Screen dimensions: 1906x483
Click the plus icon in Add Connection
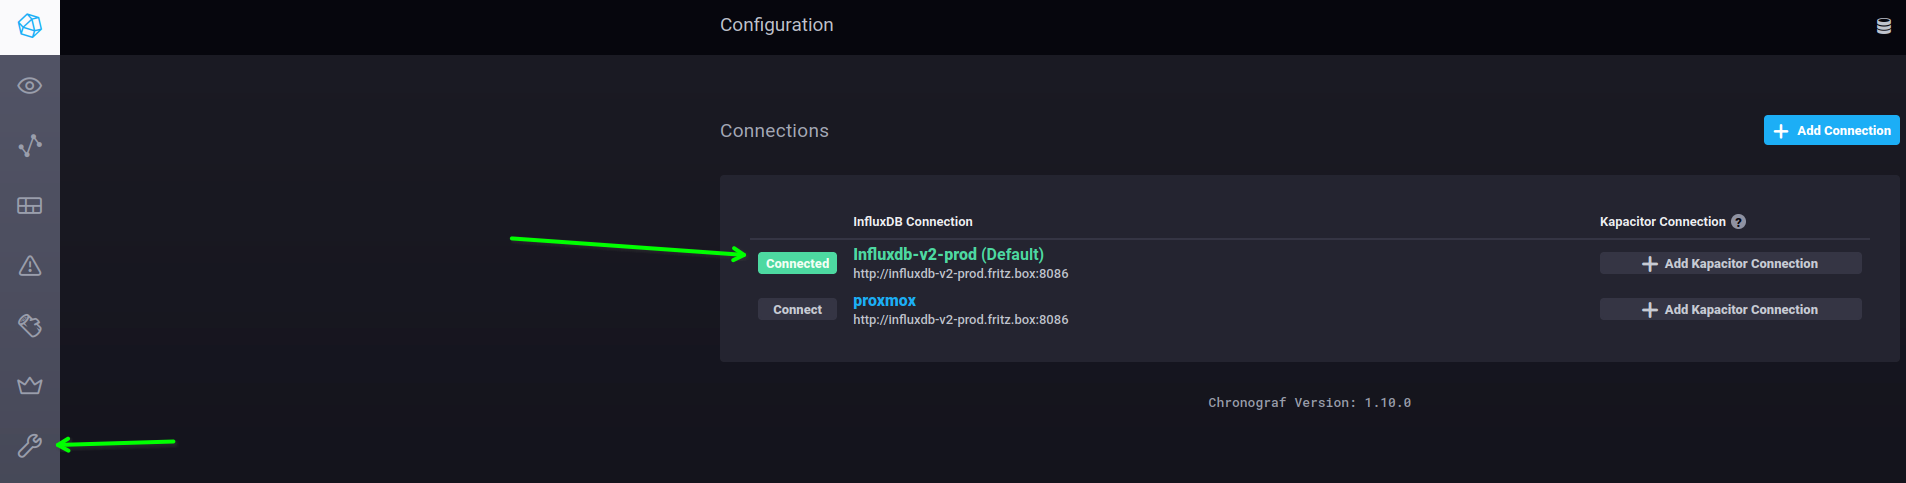coord(1781,131)
